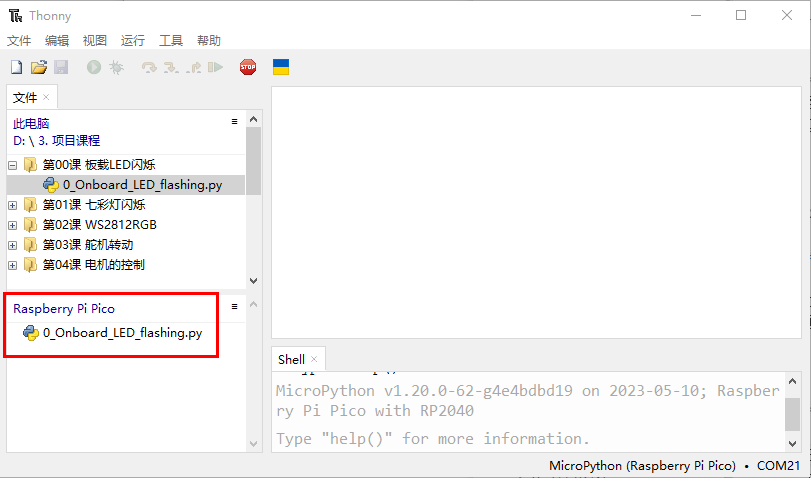Screen dimensions: 811x478
Task: Select 第04课 电机的控制 folder name
Action: [x=93, y=265]
